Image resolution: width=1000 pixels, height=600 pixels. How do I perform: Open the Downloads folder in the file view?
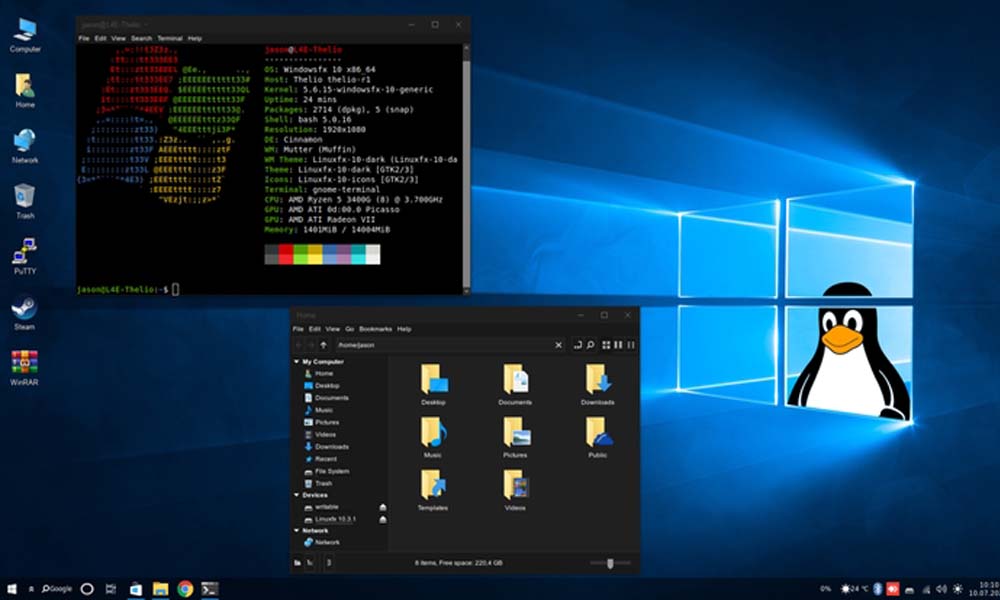(597, 380)
